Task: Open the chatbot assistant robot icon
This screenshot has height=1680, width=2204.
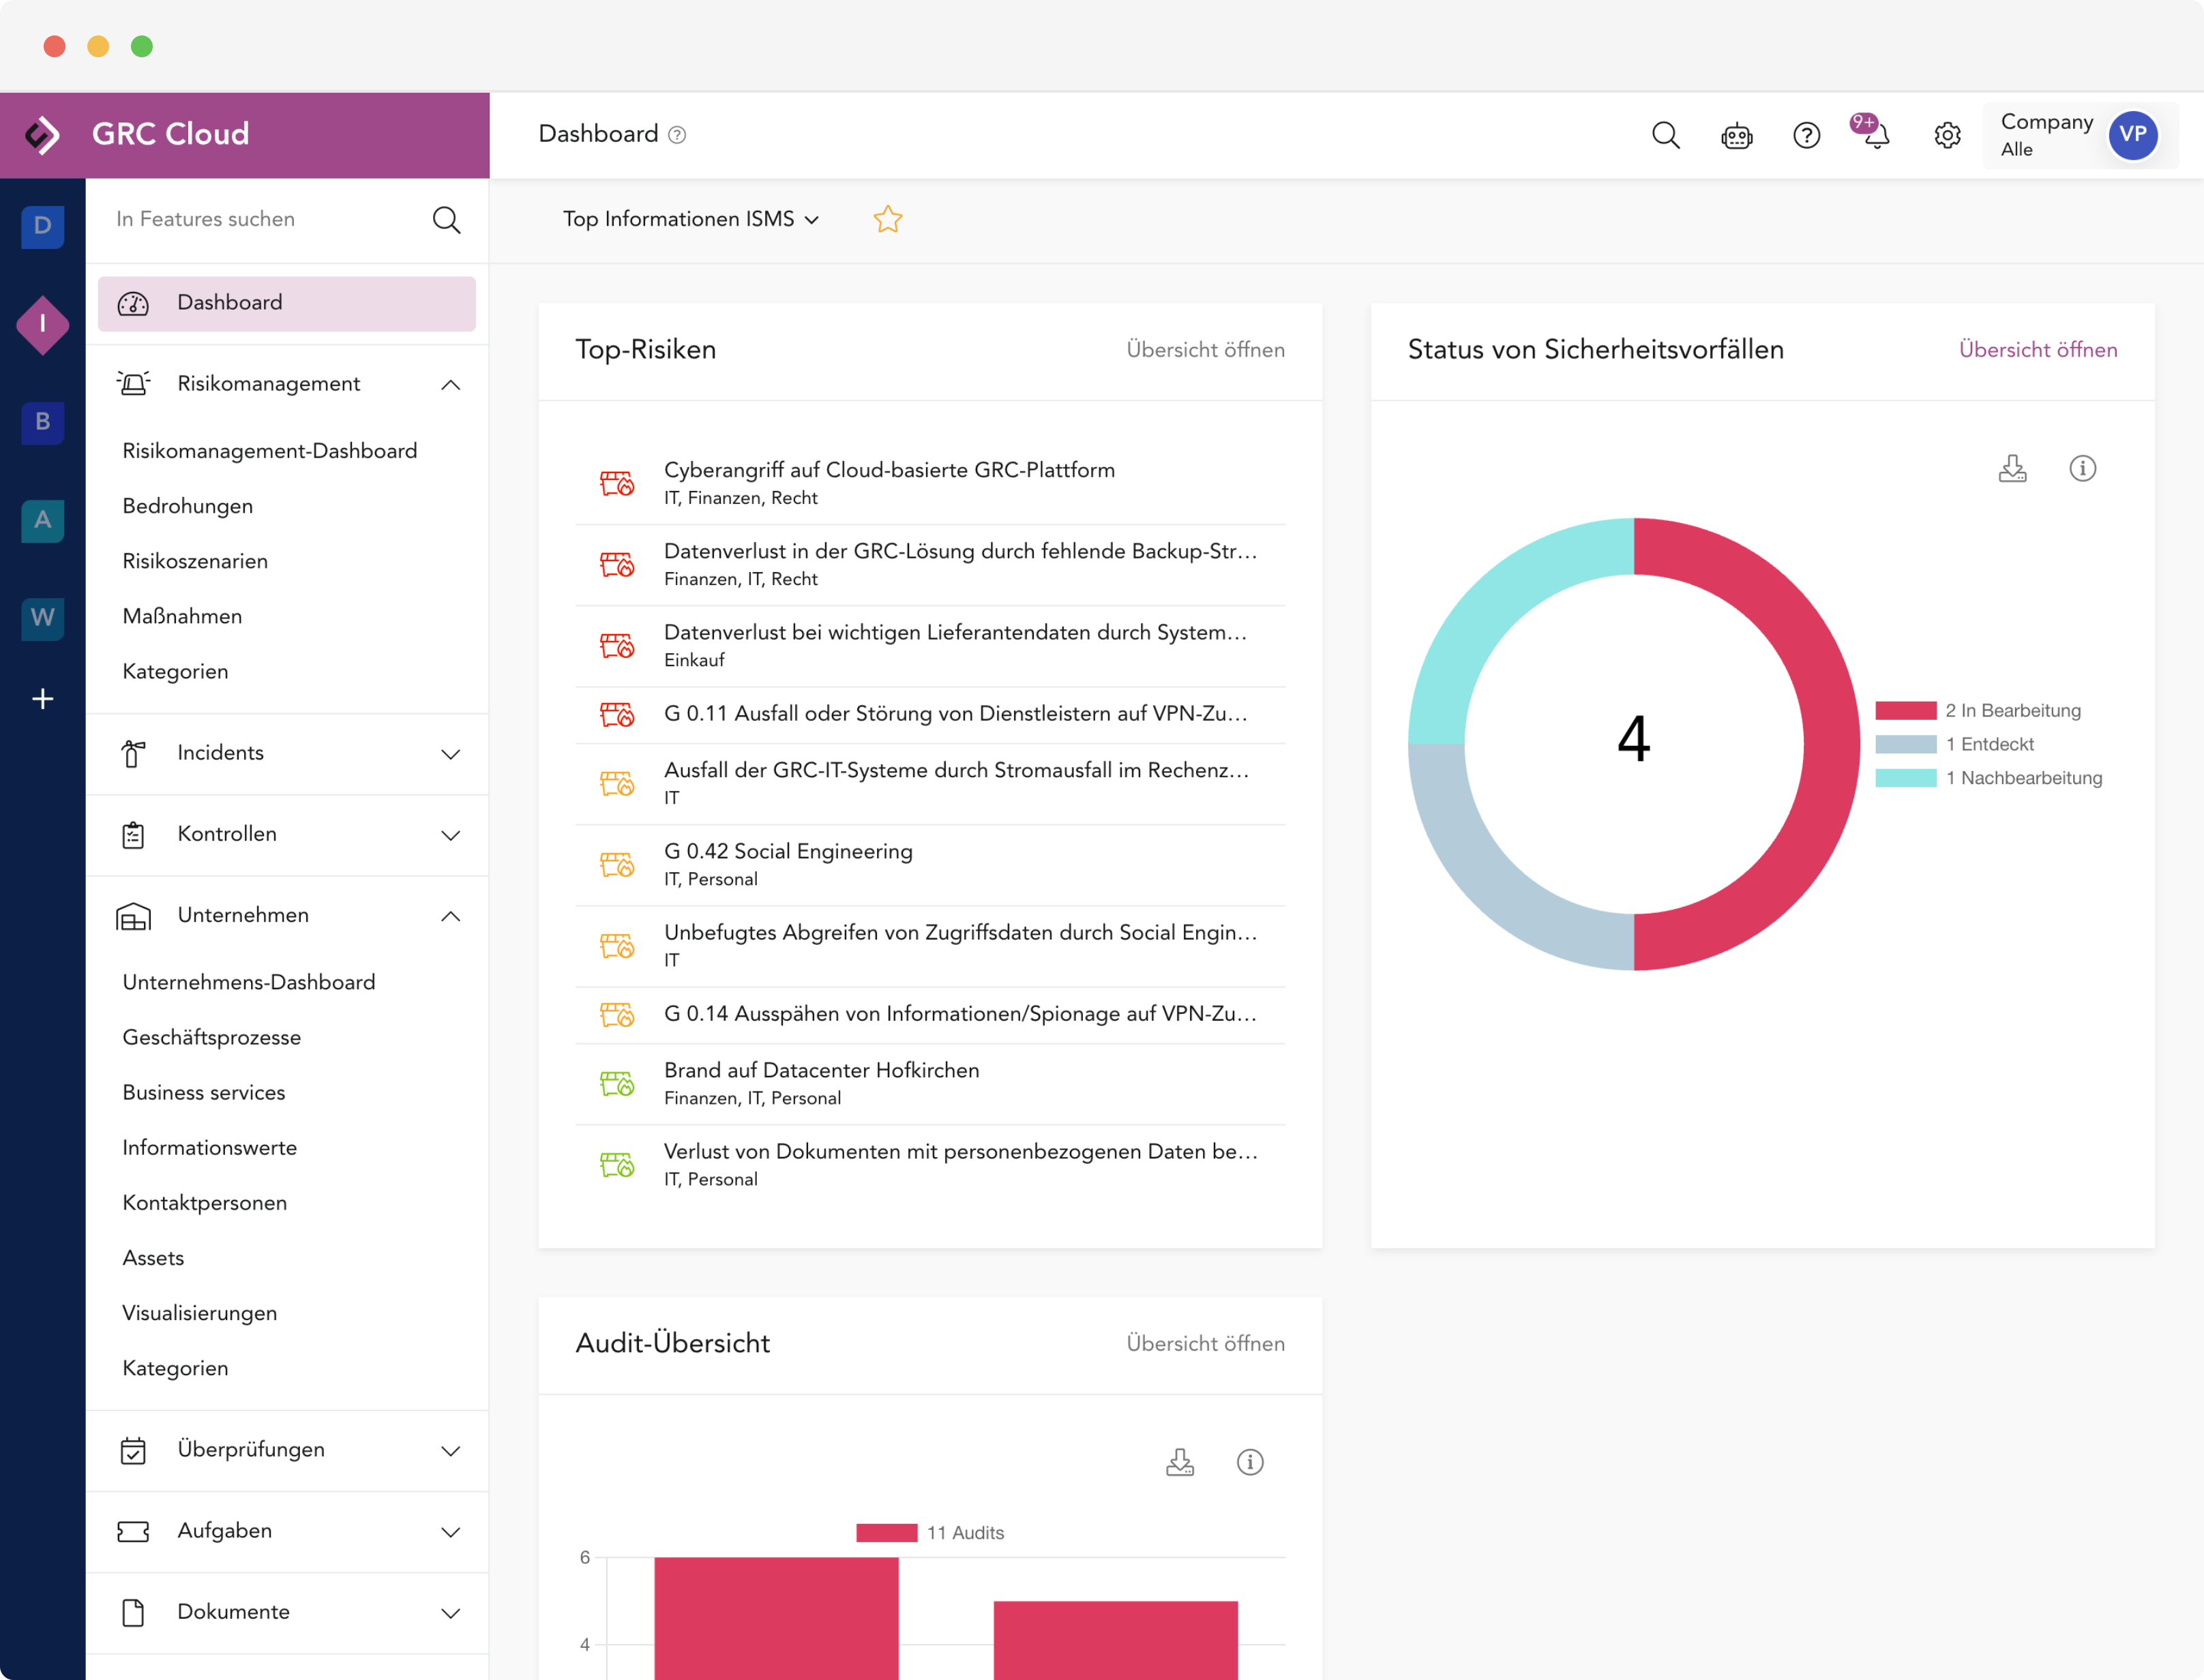Action: tap(1736, 135)
